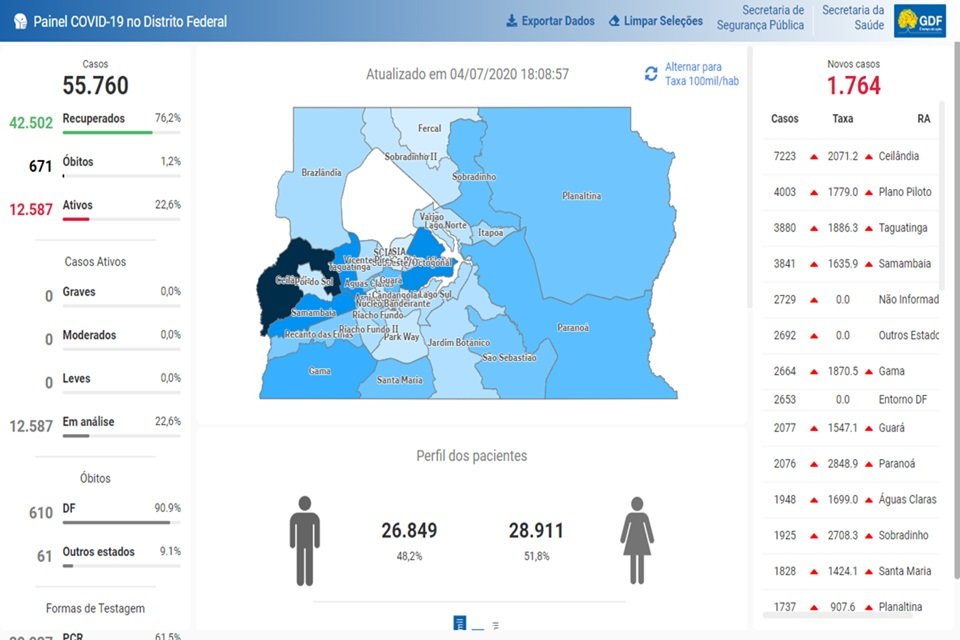Viewport: 960px width, 640px height.
Task: Click the page vertical scrollbar
Action: tap(956, 309)
